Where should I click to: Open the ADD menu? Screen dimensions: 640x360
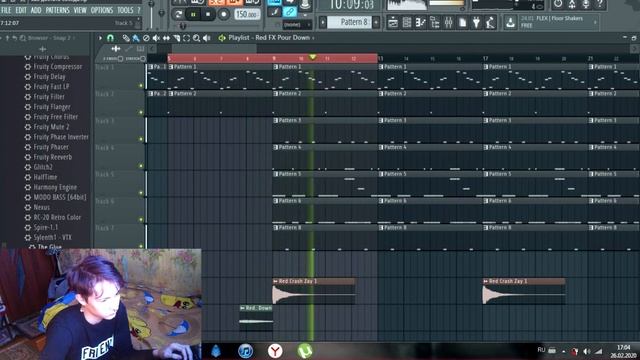click(36, 10)
